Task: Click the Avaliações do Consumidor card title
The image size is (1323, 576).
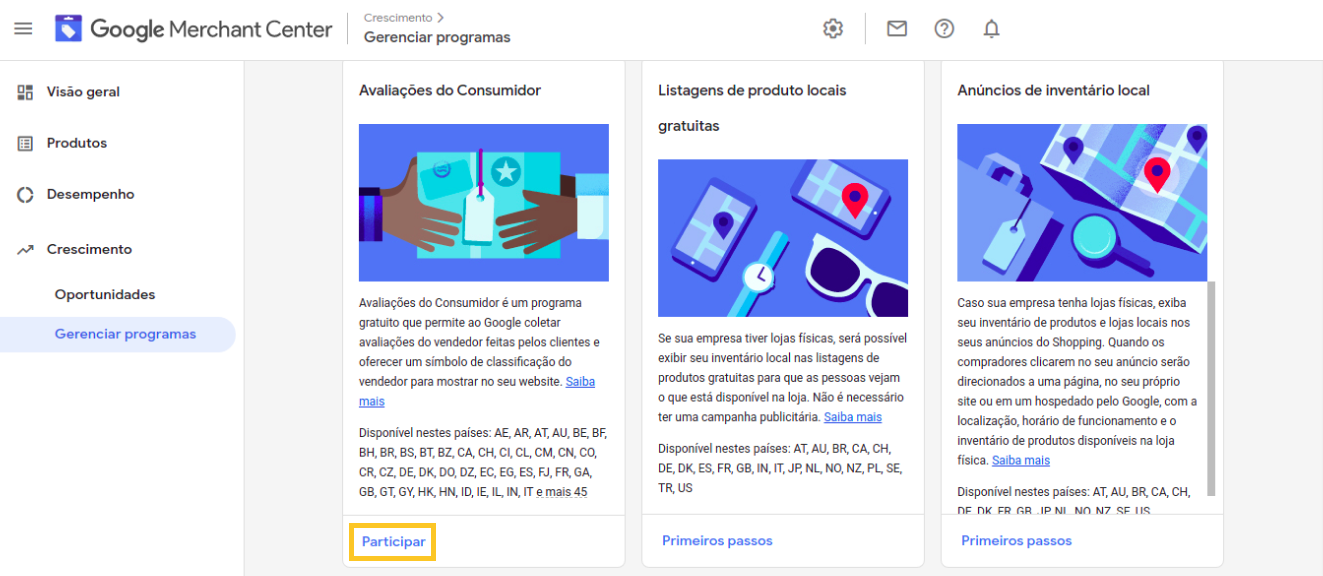Action: point(450,90)
